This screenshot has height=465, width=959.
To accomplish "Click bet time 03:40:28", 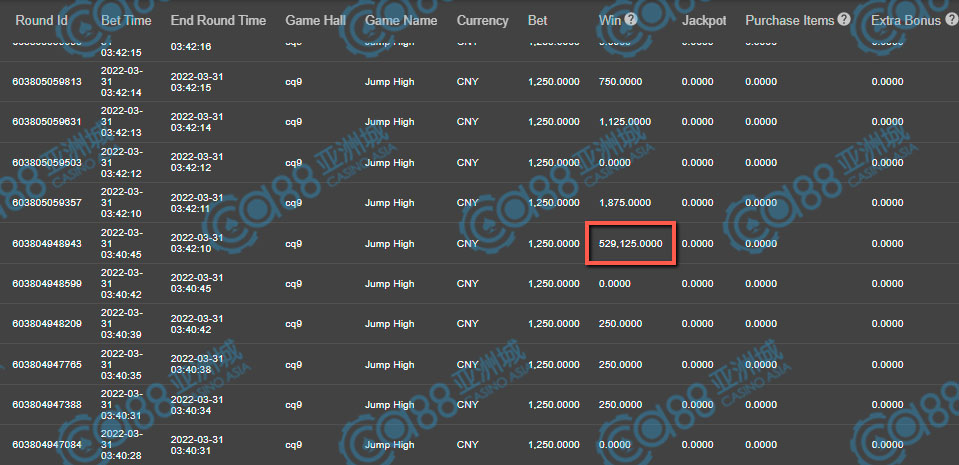I will [x=121, y=456].
